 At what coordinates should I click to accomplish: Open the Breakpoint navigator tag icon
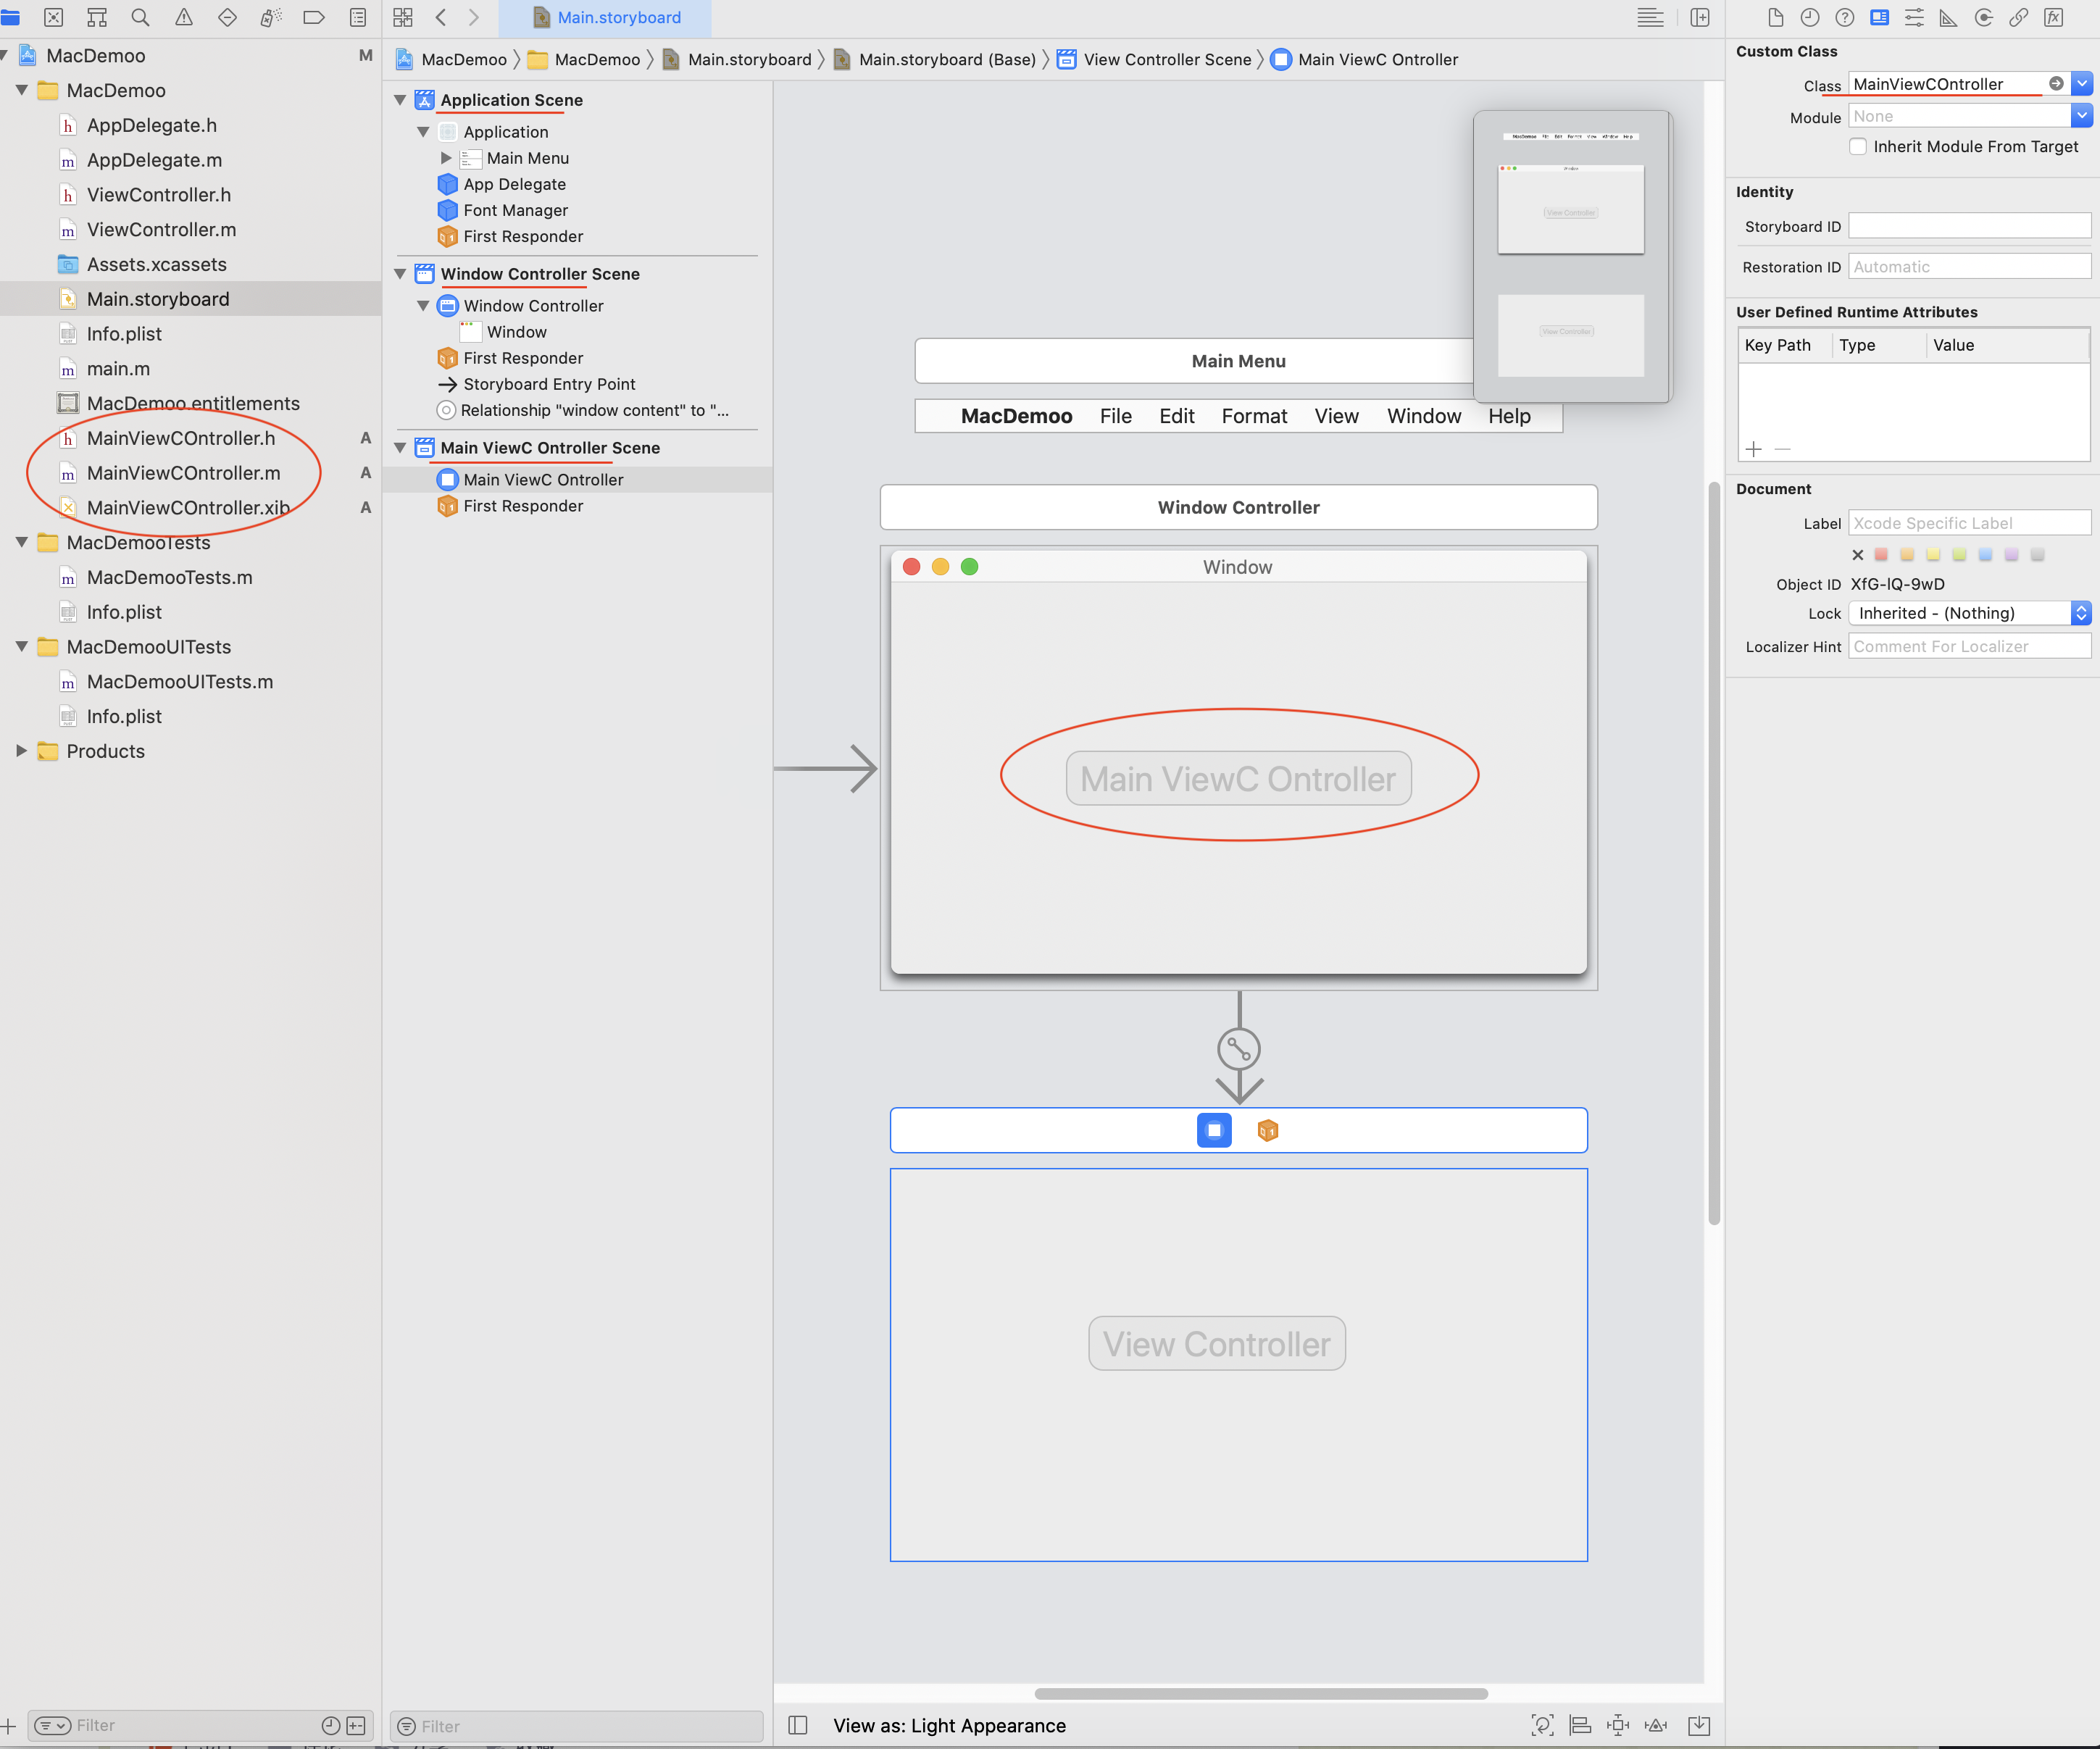(x=314, y=17)
